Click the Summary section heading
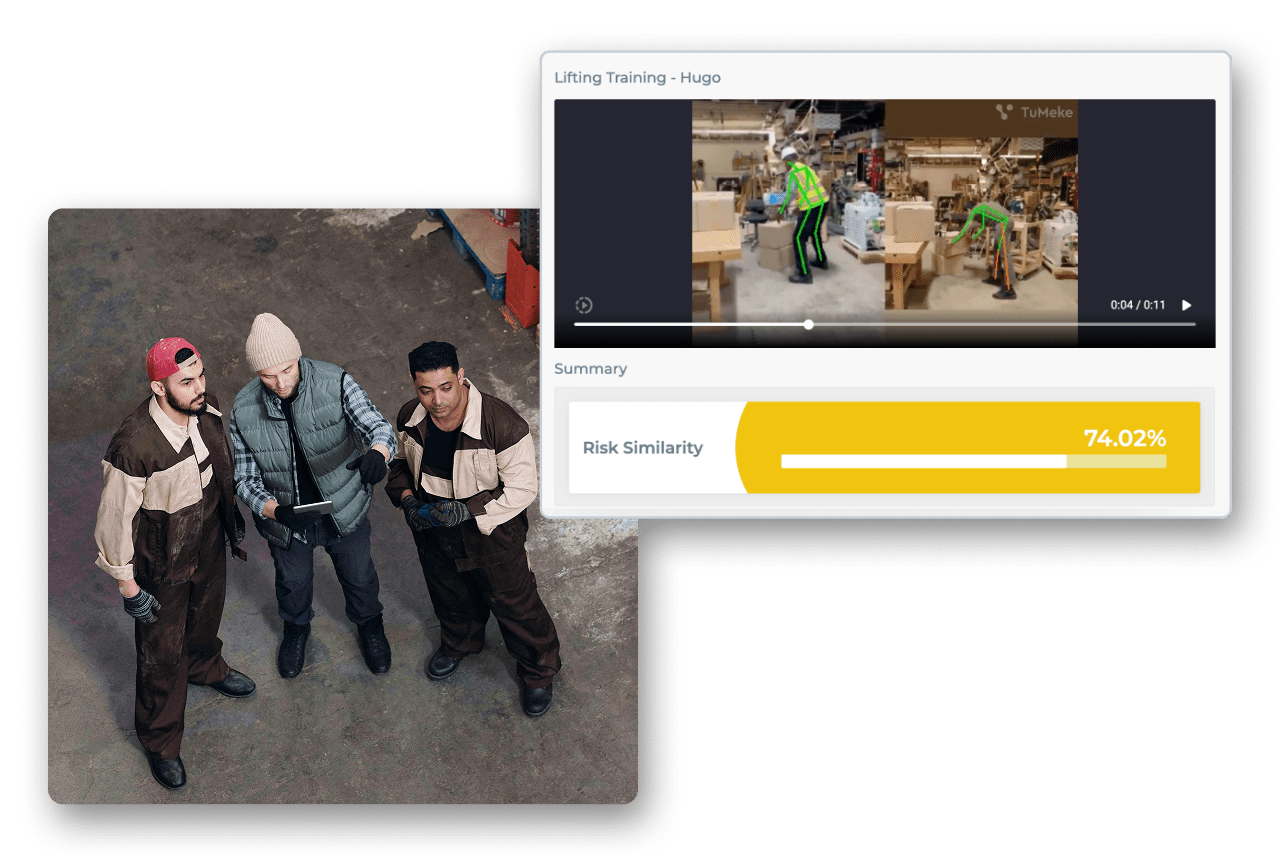Viewport: 1280px width, 860px height. coord(591,369)
